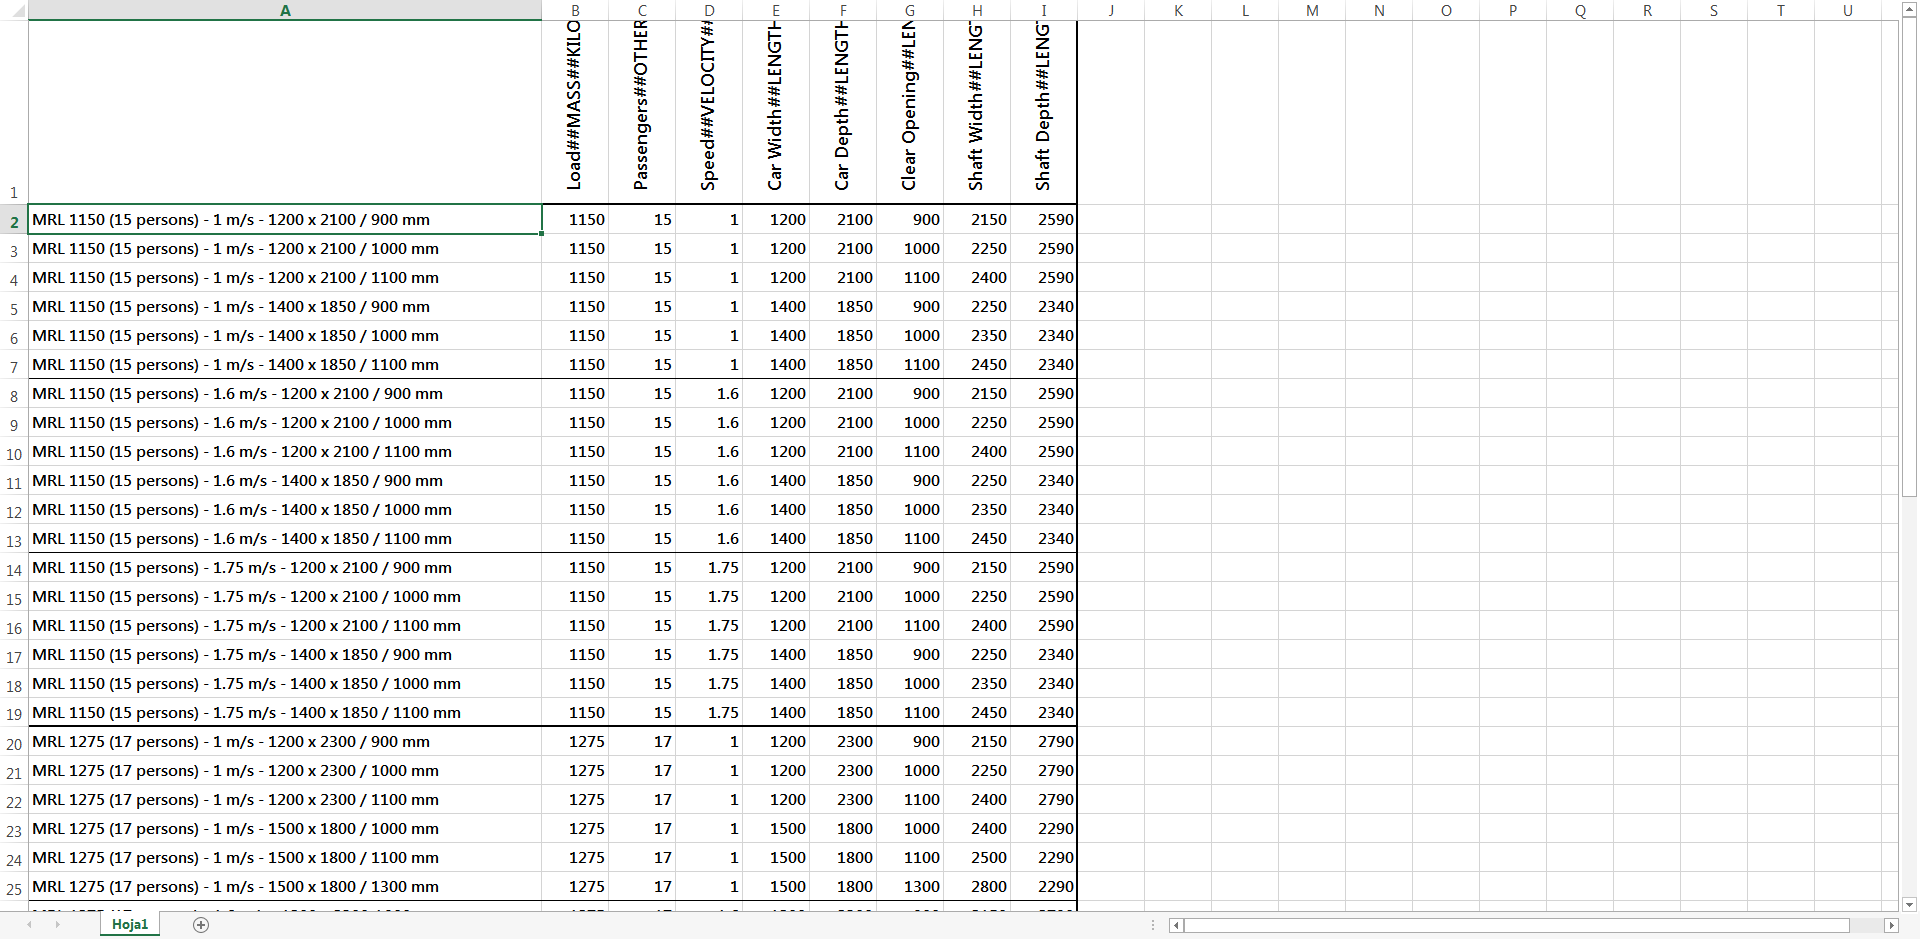Select cell 'MRL 1150 (15 persons) - 1 m/s - 1200 x 2100 / 900 mm'
The image size is (1920, 939).
[x=285, y=219]
